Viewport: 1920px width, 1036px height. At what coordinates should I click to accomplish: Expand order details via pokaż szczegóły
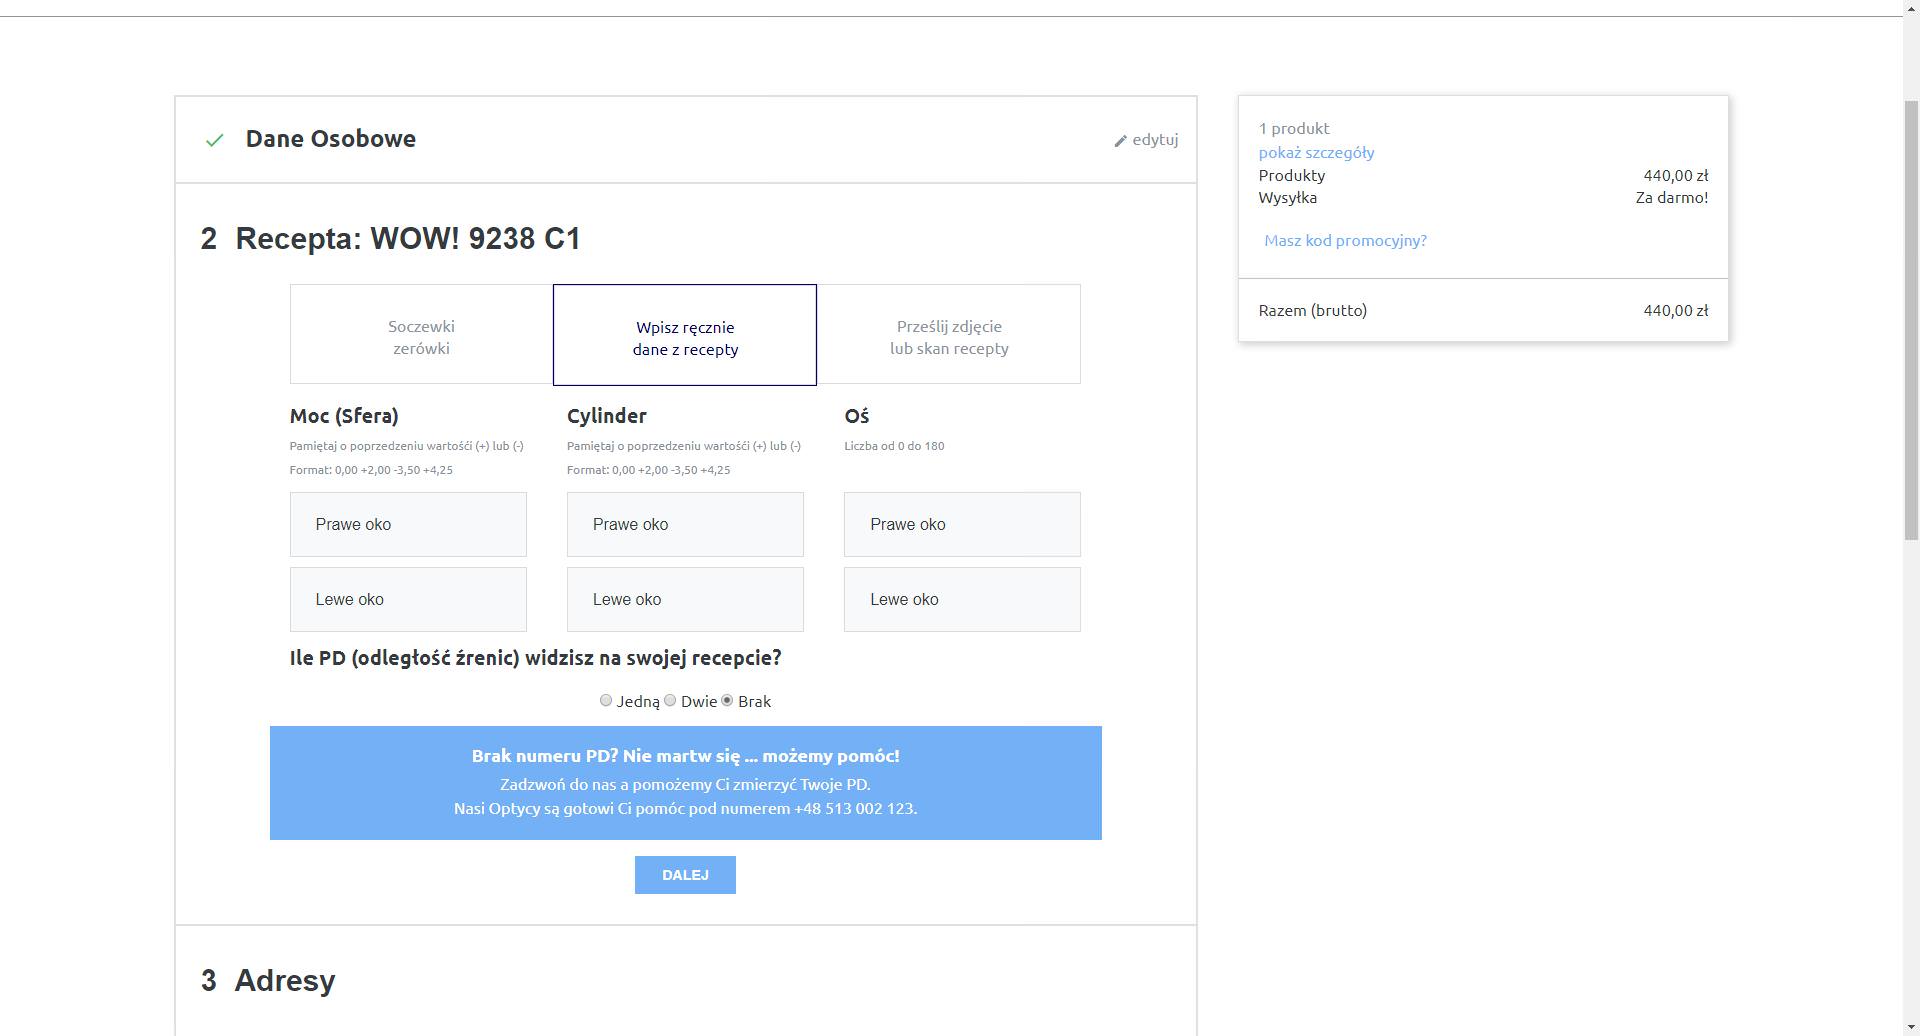(x=1316, y=152)
